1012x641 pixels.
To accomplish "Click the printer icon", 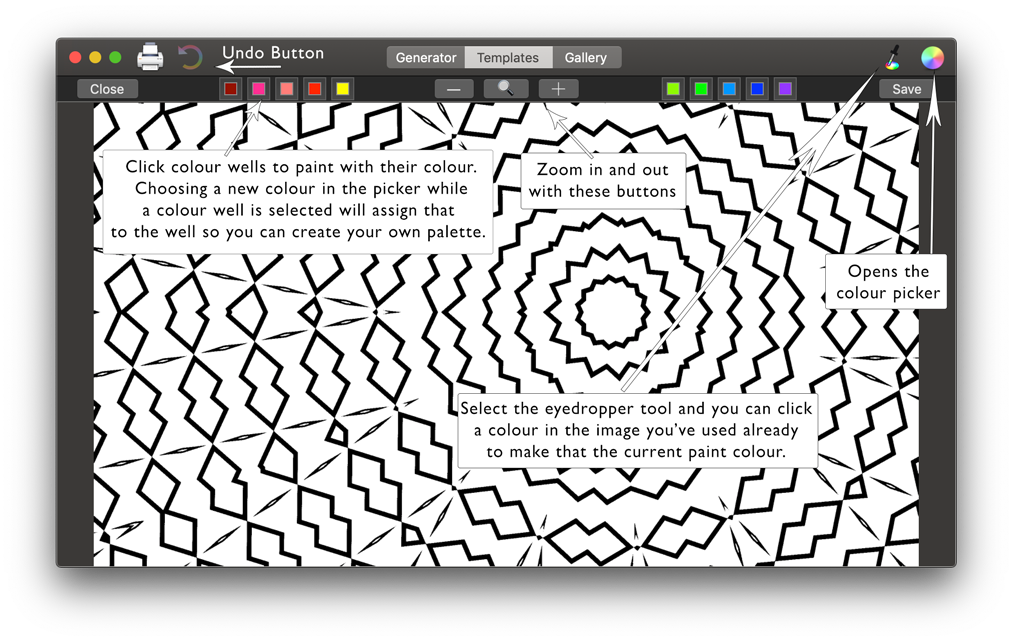I will [150, 57].
